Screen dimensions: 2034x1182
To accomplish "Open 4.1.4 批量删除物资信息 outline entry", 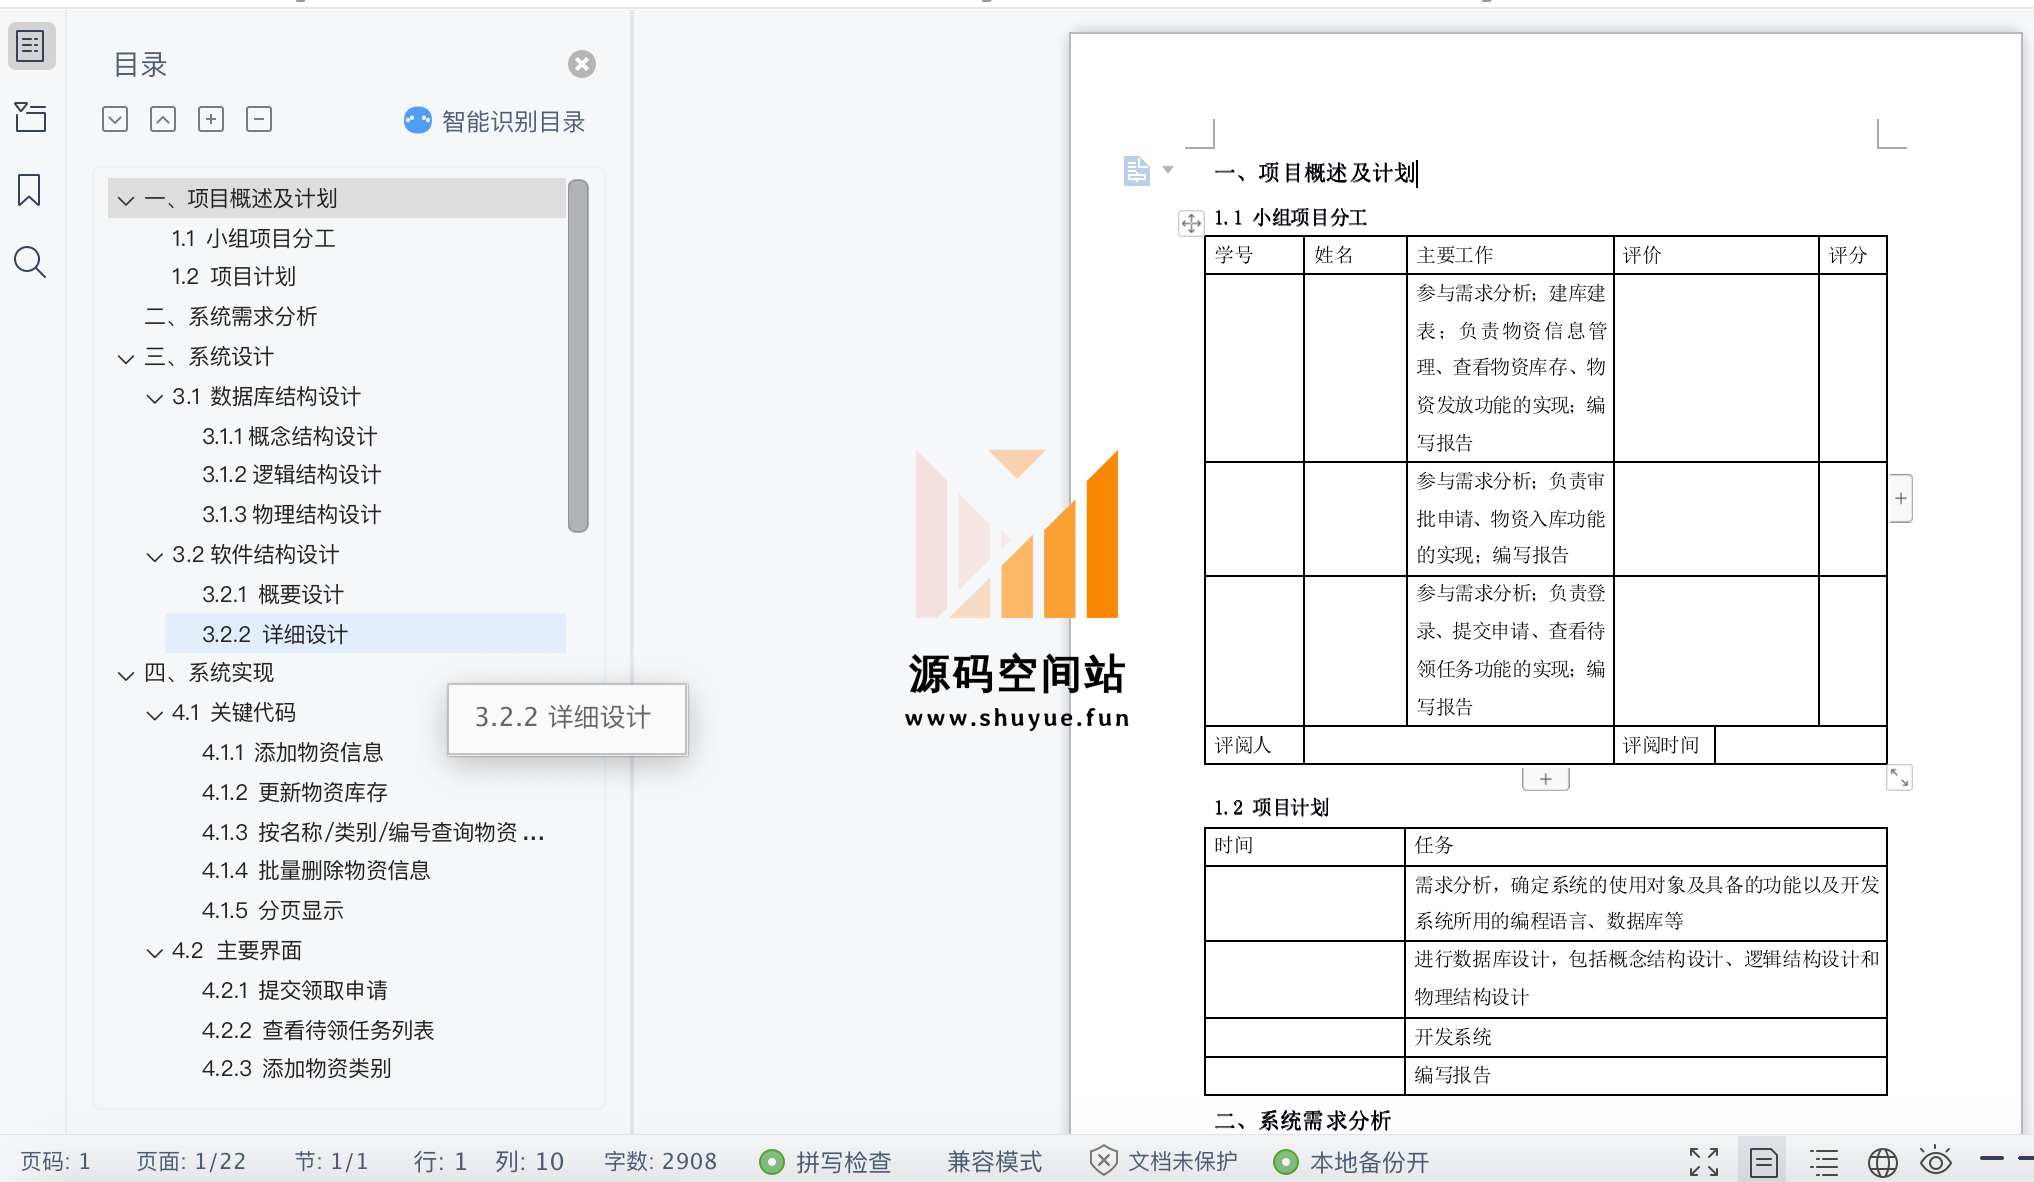I will point(315,871).
